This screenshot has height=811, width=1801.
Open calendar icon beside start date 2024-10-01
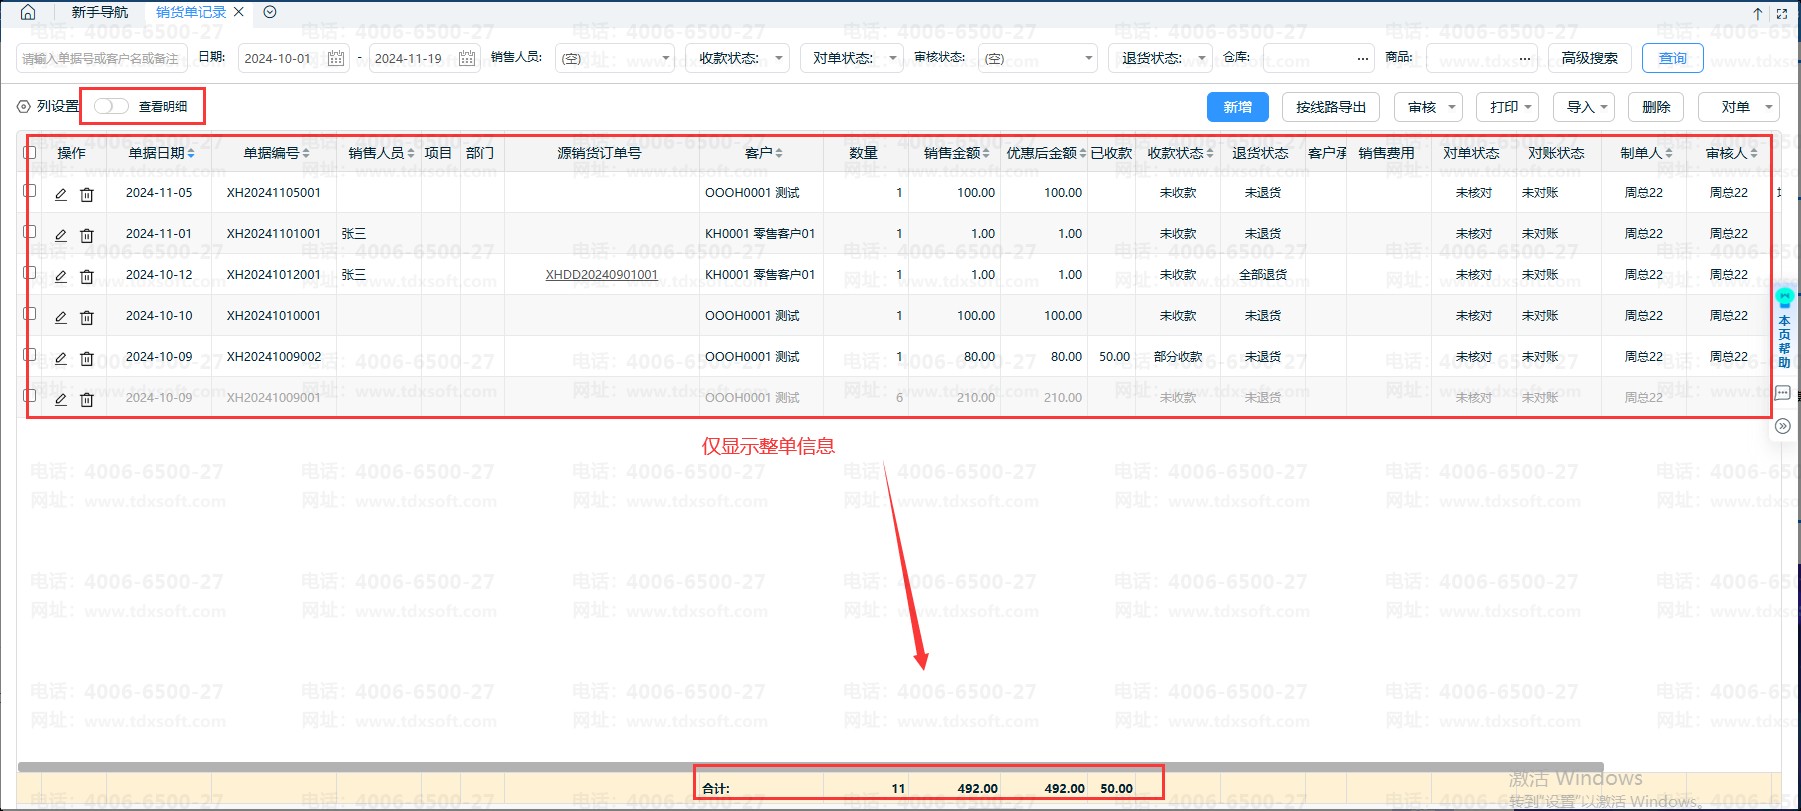[336, 58]
